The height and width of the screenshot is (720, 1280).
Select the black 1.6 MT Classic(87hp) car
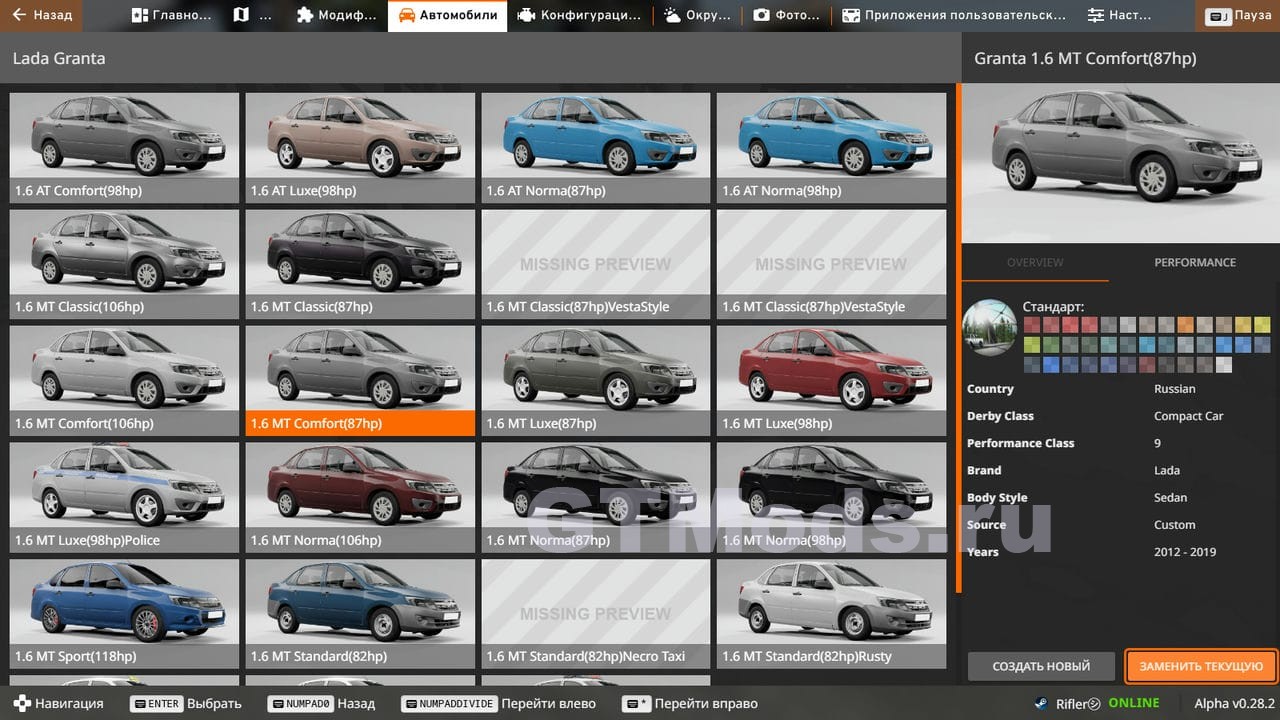pyautogui.click(x=360, y=264)
